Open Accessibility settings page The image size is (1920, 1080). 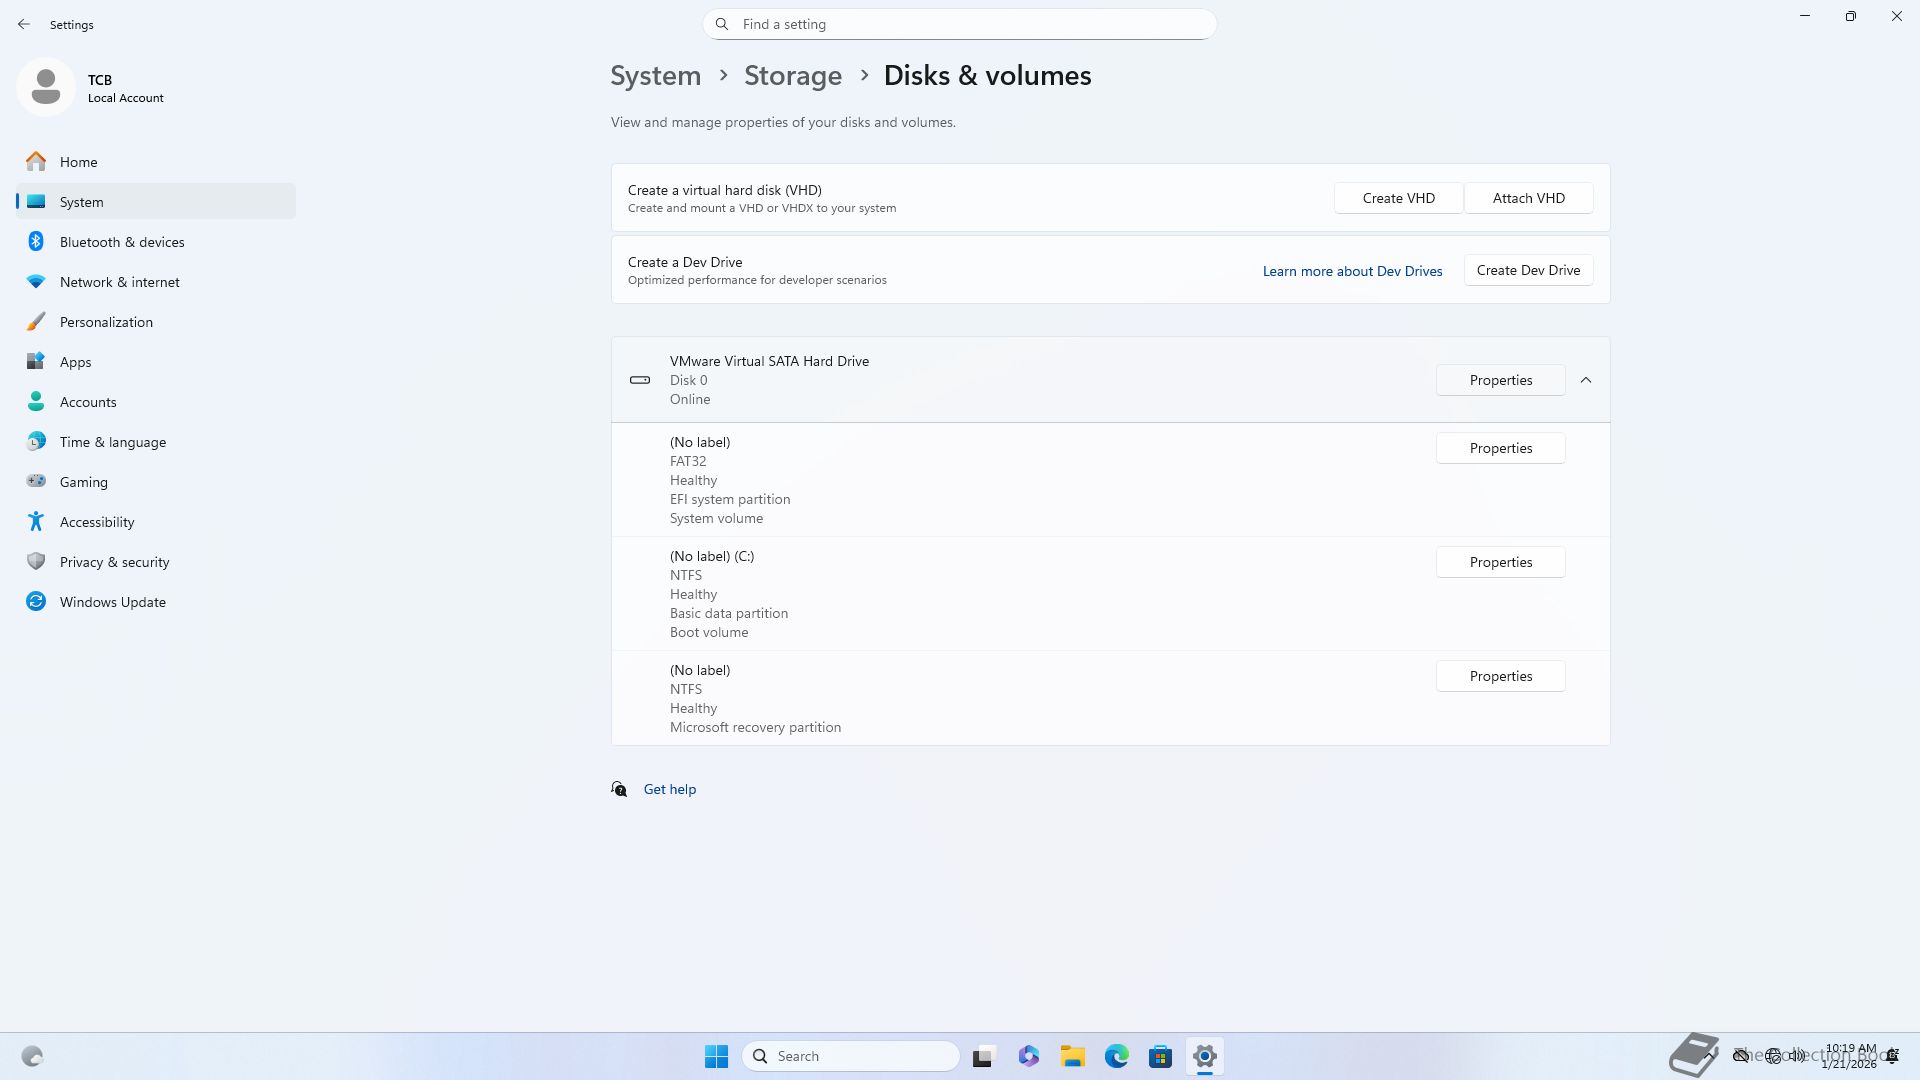point(96,522)
